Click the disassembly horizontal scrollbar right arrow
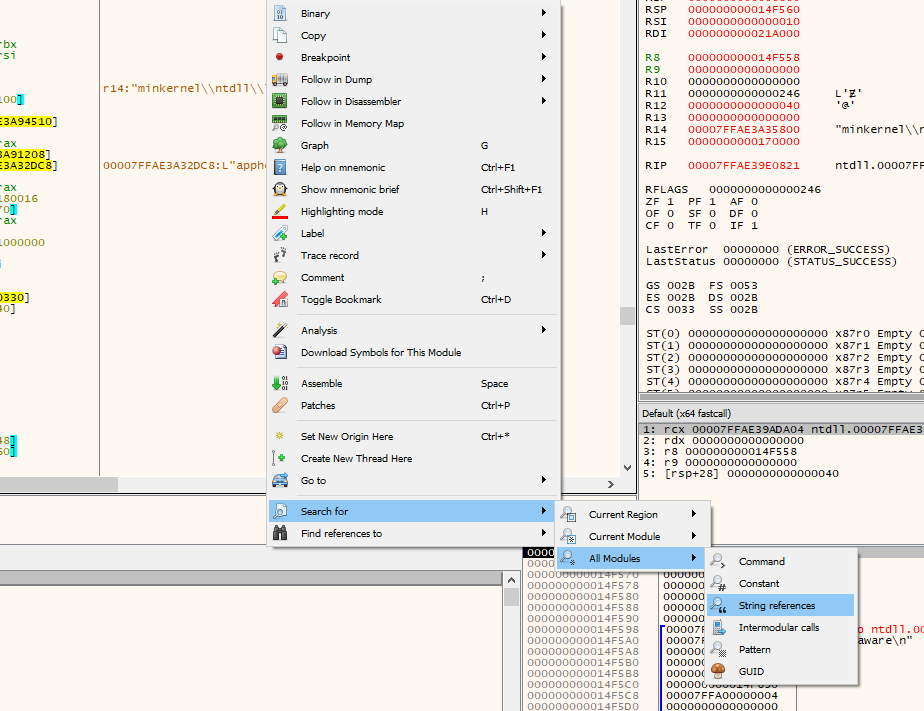This screenshot has width=924, height=711. coord(611,484)
